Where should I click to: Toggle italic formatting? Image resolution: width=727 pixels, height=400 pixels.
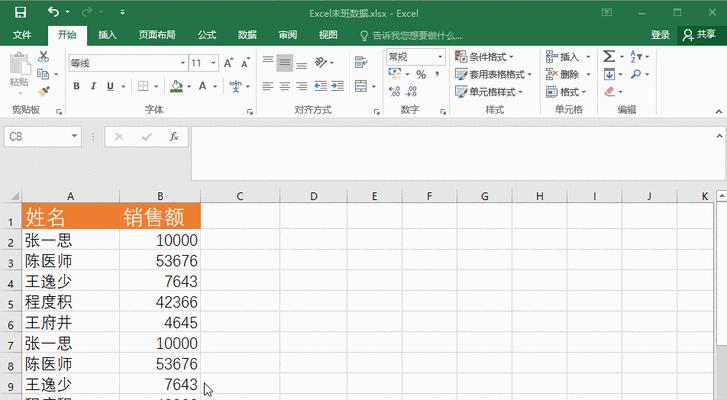tap(93, 86)
